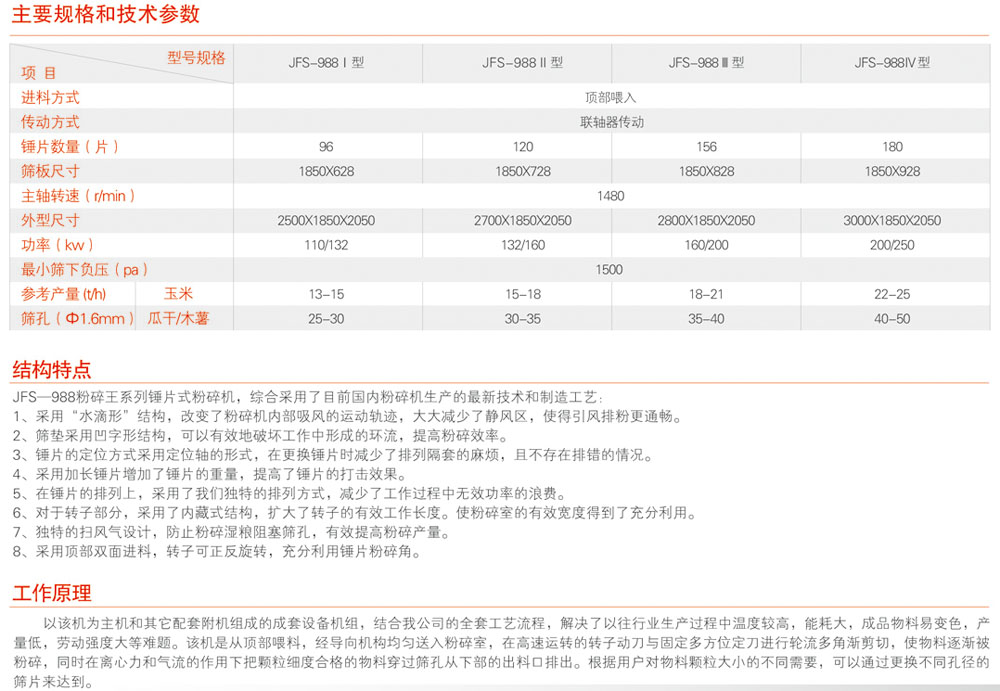Click the 顶部喂入 cell value
The width and height of the screenshot is (1000, 691).
610,98
